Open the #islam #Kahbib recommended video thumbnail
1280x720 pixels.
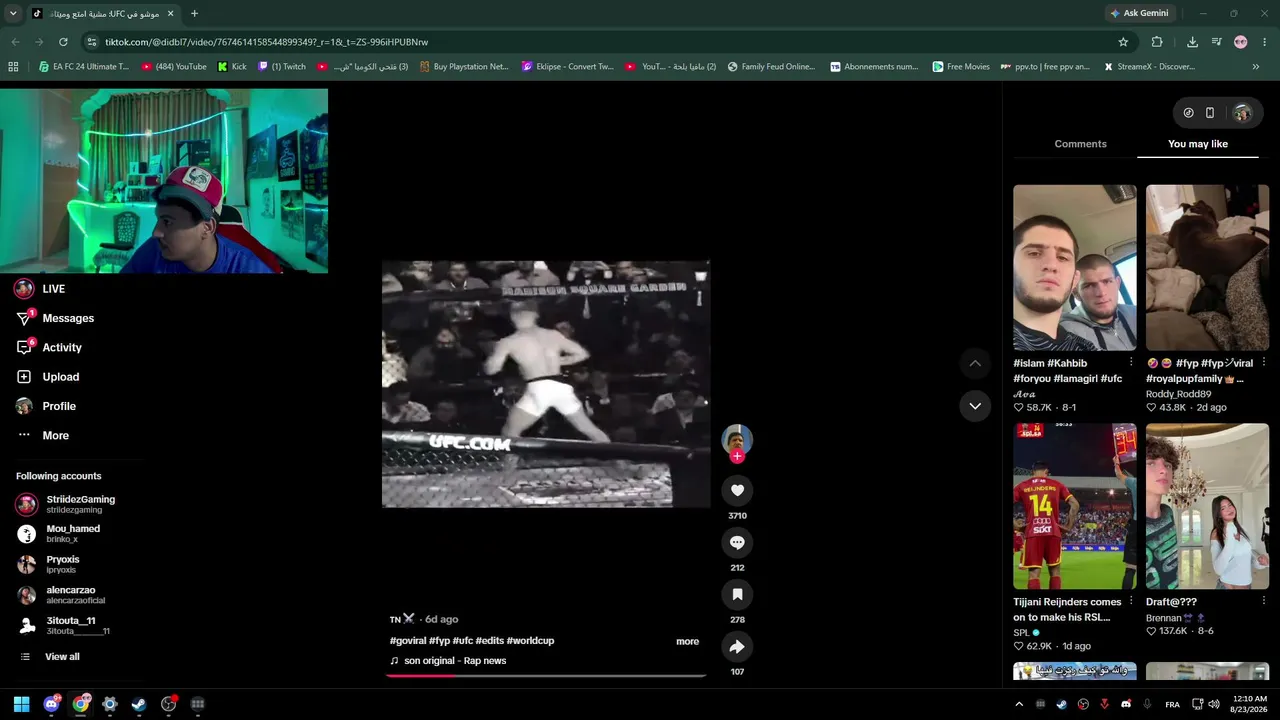(1074, 268)
